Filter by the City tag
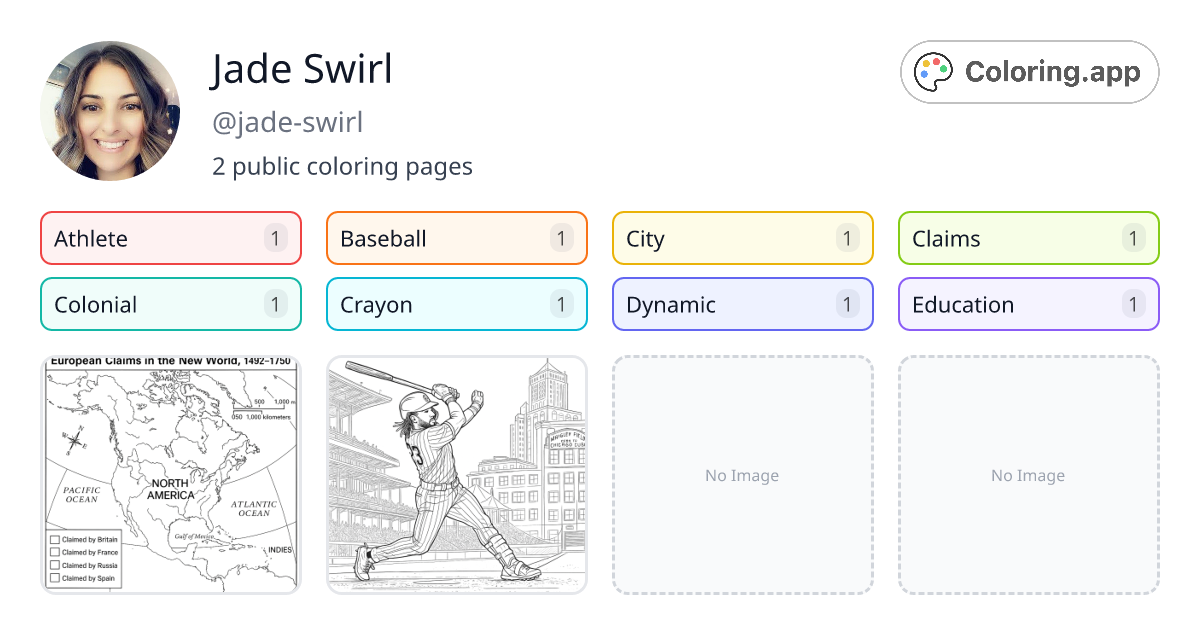Screen dimensions: 1200x630 (743, 238)
